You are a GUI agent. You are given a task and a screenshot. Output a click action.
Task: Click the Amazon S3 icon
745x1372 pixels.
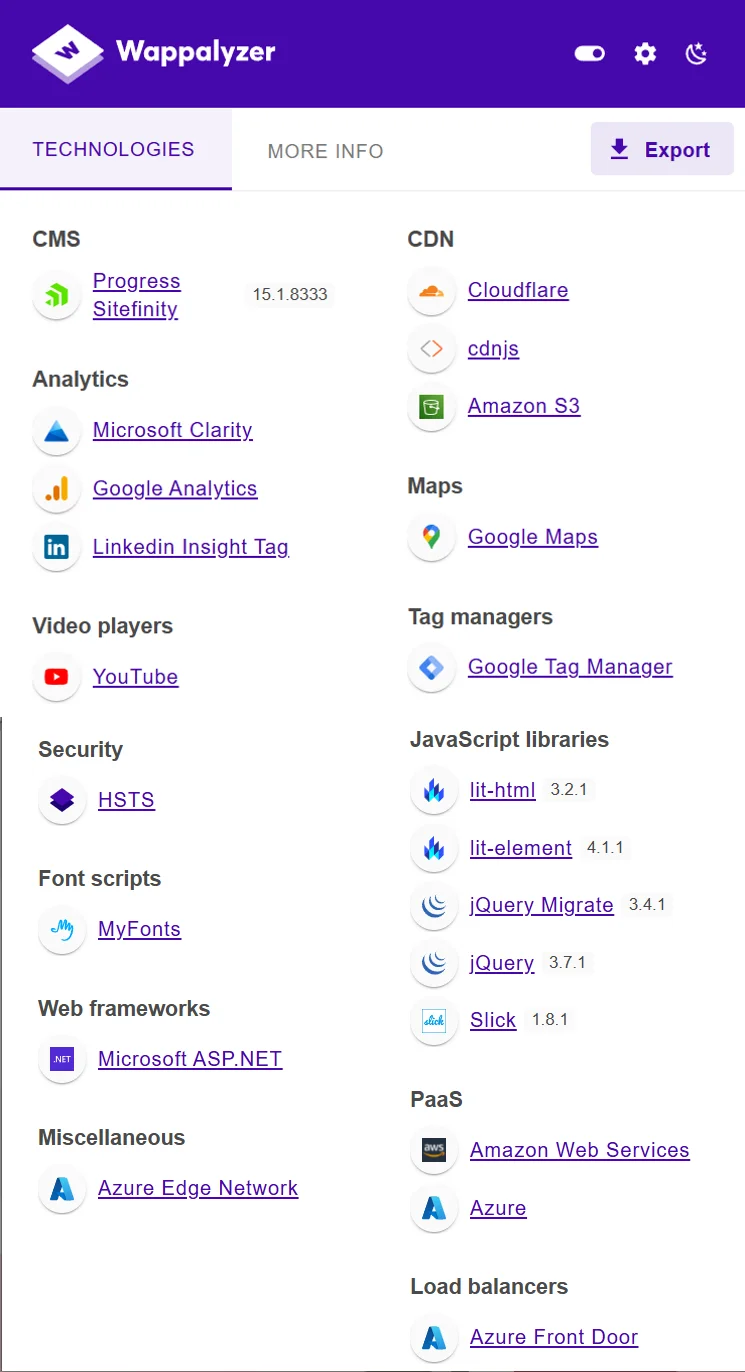pos(432,406)
